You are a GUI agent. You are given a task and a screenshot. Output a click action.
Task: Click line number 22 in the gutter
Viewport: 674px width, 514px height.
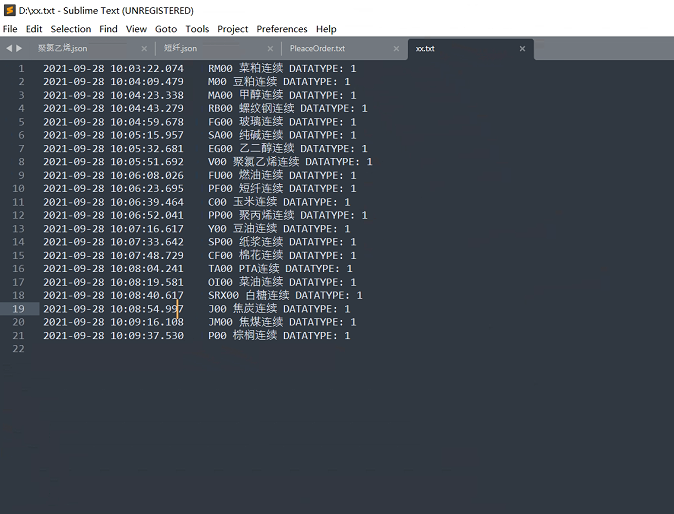point(18,349)
